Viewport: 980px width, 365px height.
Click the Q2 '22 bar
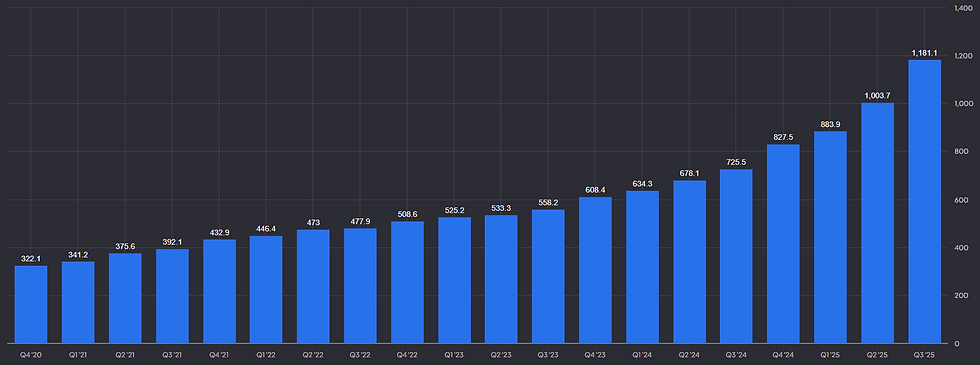pos(313,286)
